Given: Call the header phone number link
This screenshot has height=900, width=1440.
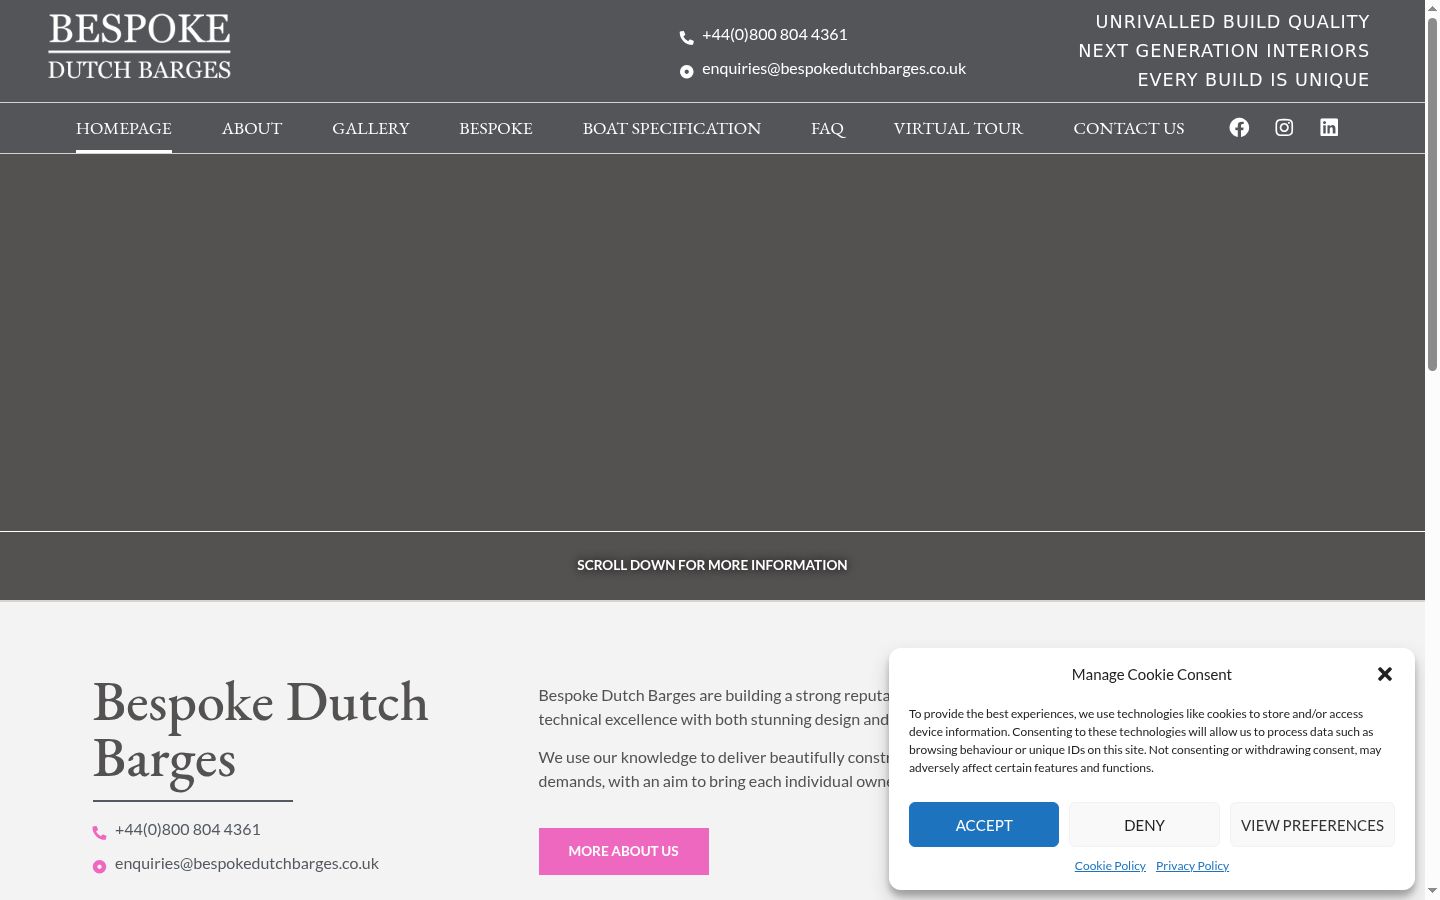Looking at the screenshot, I should (x=775, y=34).
